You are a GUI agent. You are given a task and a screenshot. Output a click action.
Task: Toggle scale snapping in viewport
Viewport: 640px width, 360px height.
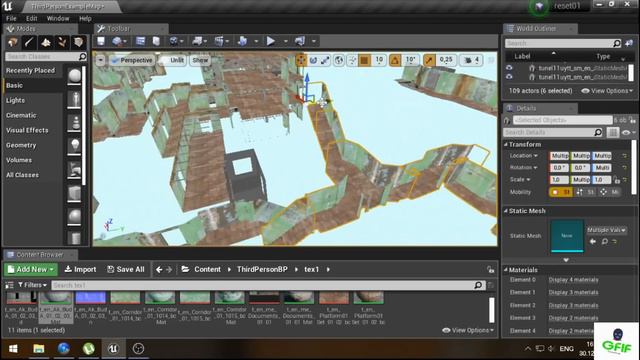(x=429, y=60)
